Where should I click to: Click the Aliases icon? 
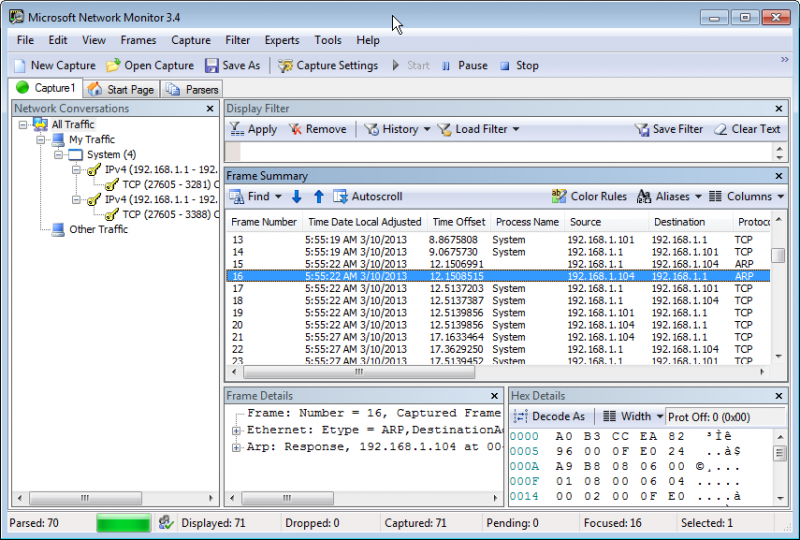[x=644, y=197]
